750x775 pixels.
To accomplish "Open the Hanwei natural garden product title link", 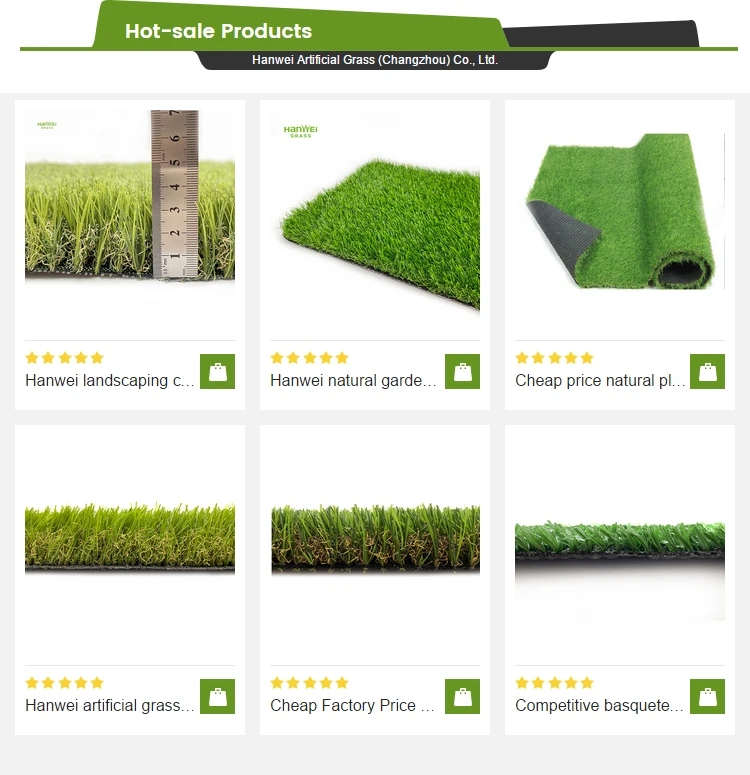I will [353, 381].
